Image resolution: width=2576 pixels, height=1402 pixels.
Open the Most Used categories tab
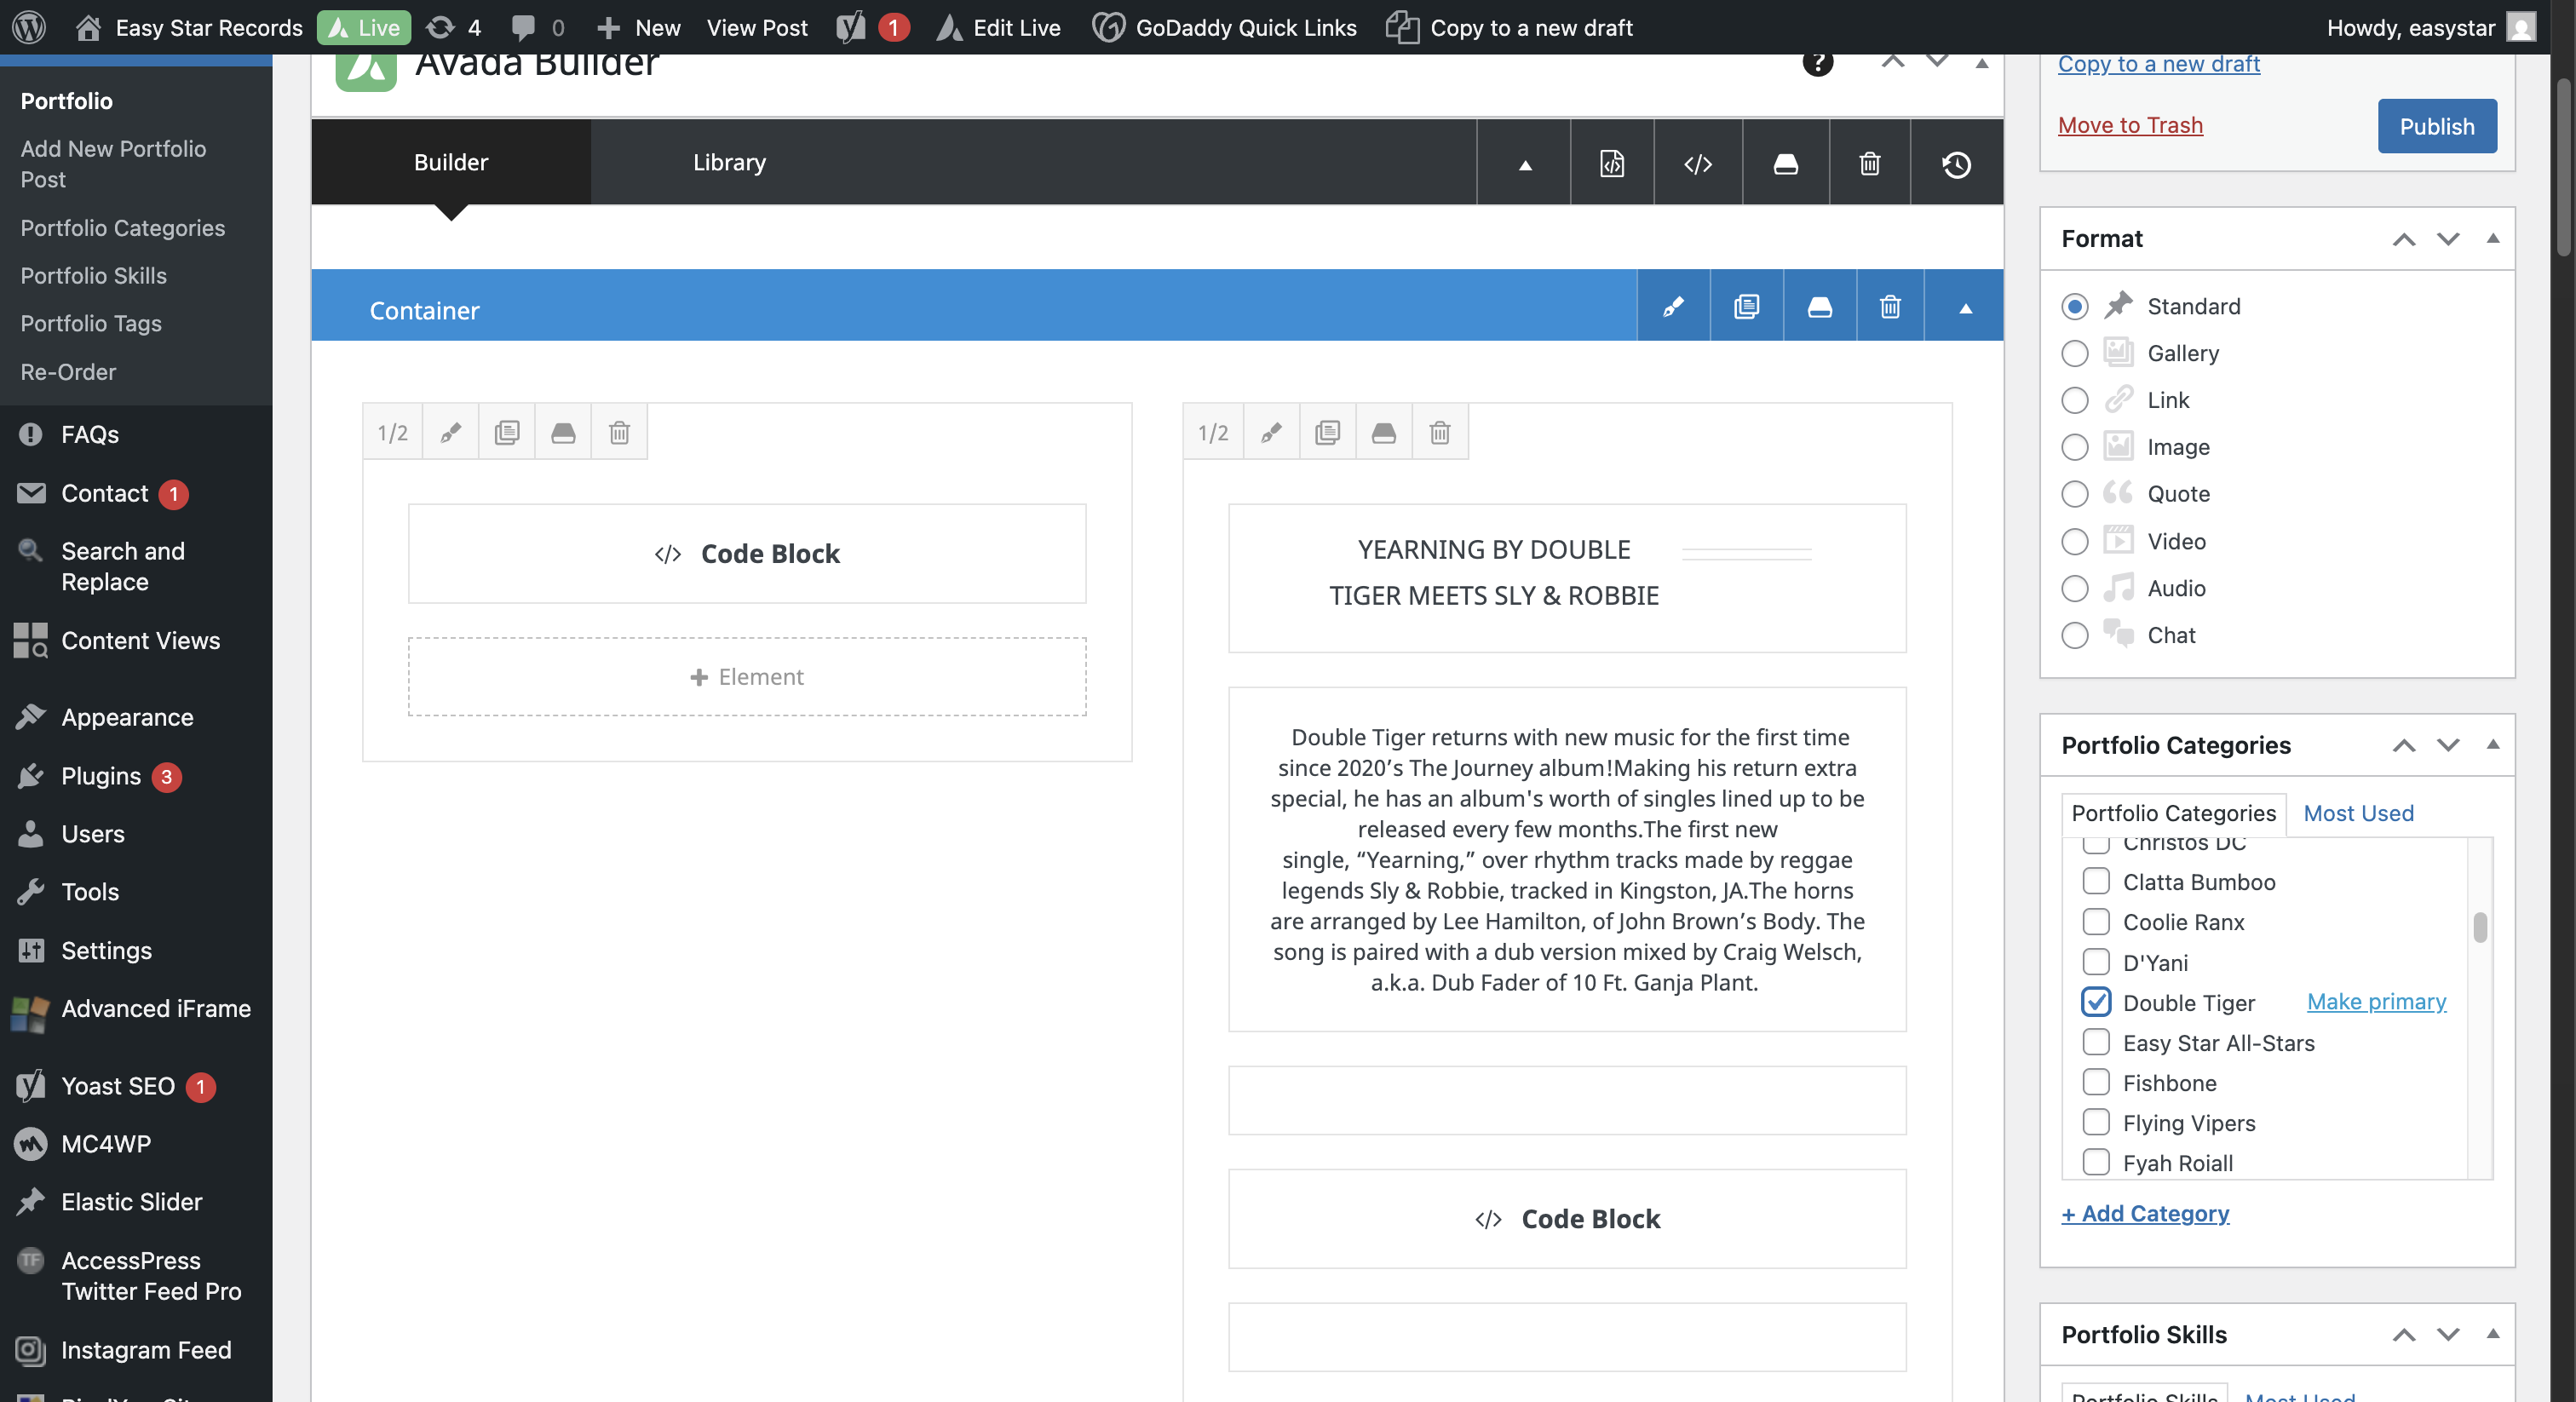(2357, 813)
